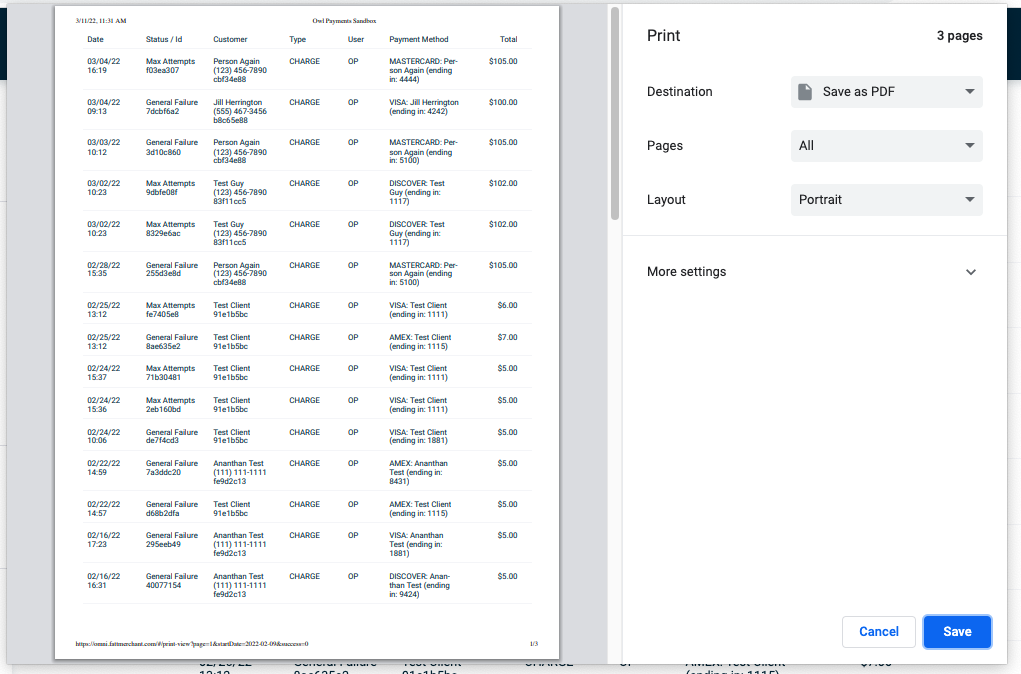Click transaction id 71b30481
Viewport: 1021px width, 674px height.
163,378
